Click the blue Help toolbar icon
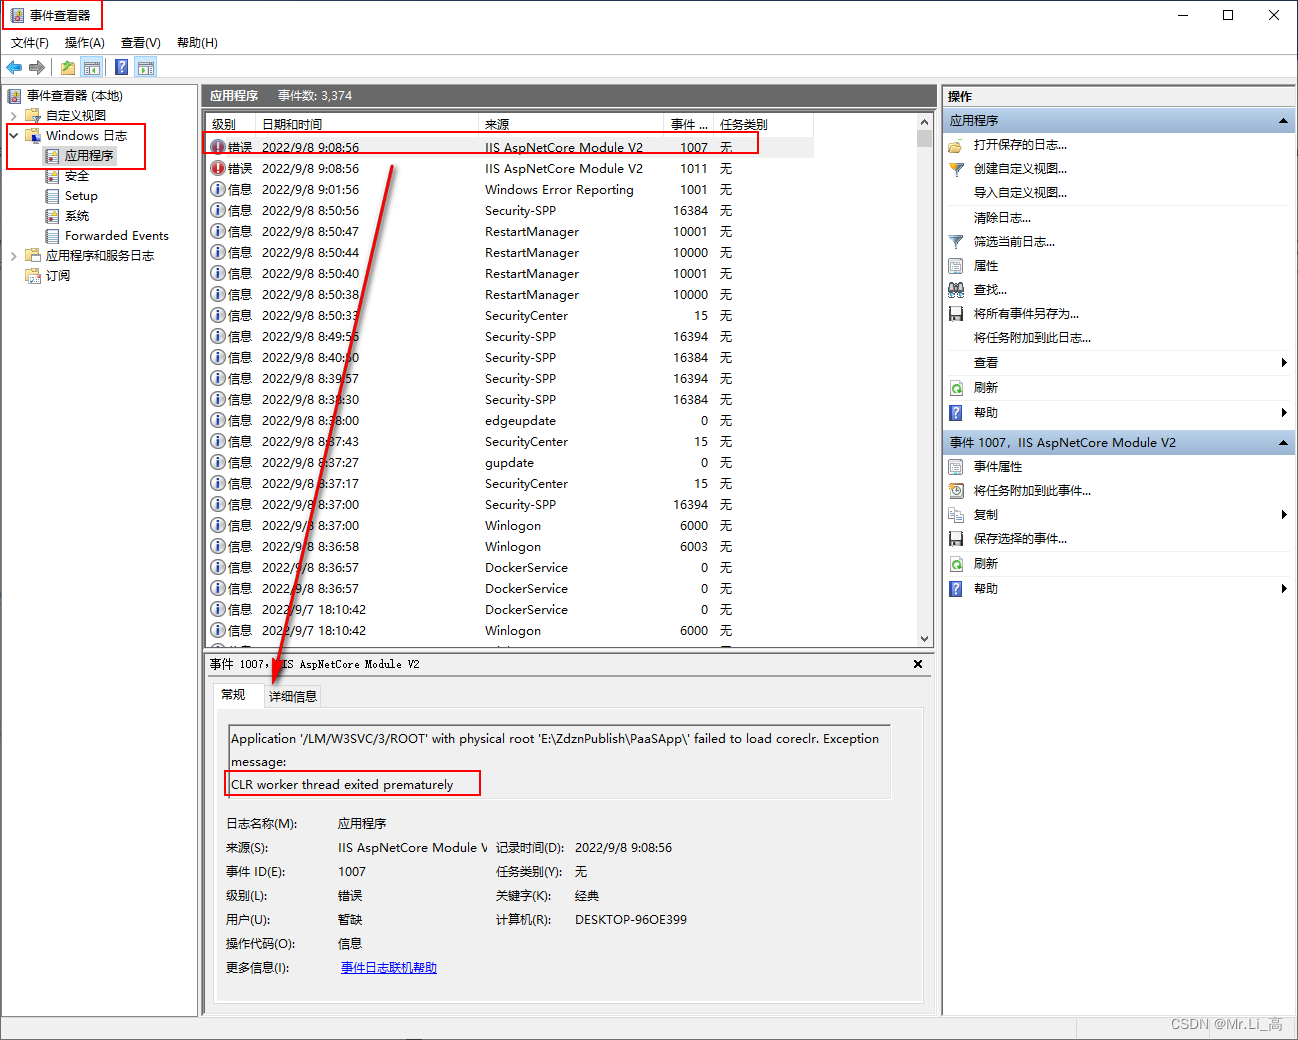The height and width of the screenshot is (1040, 1298). [121, 67]
